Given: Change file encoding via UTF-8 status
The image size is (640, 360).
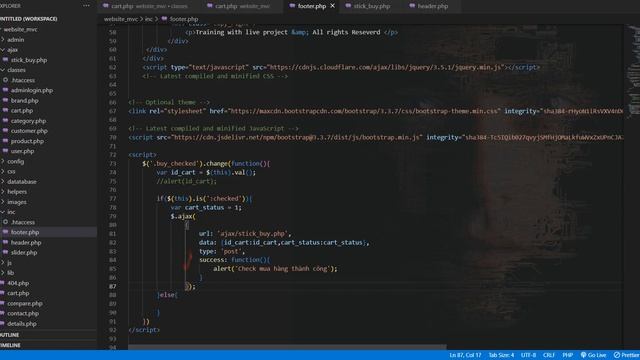Looking at the screenshot, I should click(528, 355).
